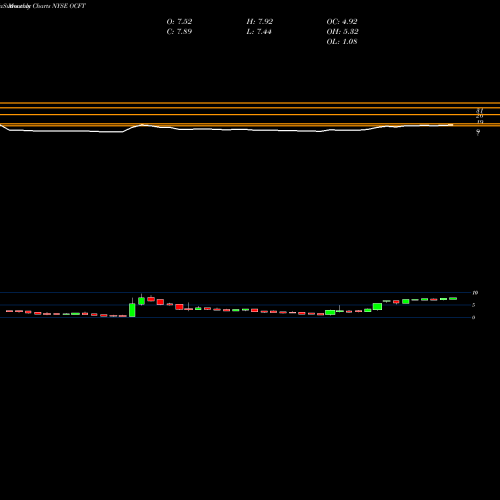Click the "OC: 4.92" reading

[342, 22]
